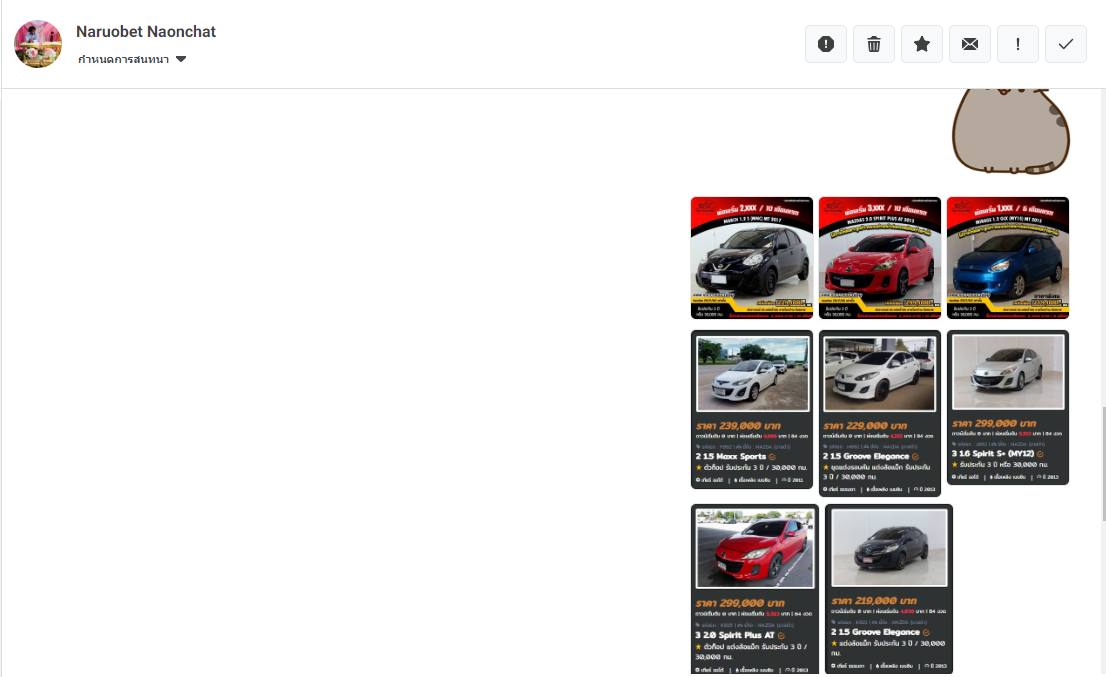View red 2.0 Spirit Plus AT listing

pos(755,589)
